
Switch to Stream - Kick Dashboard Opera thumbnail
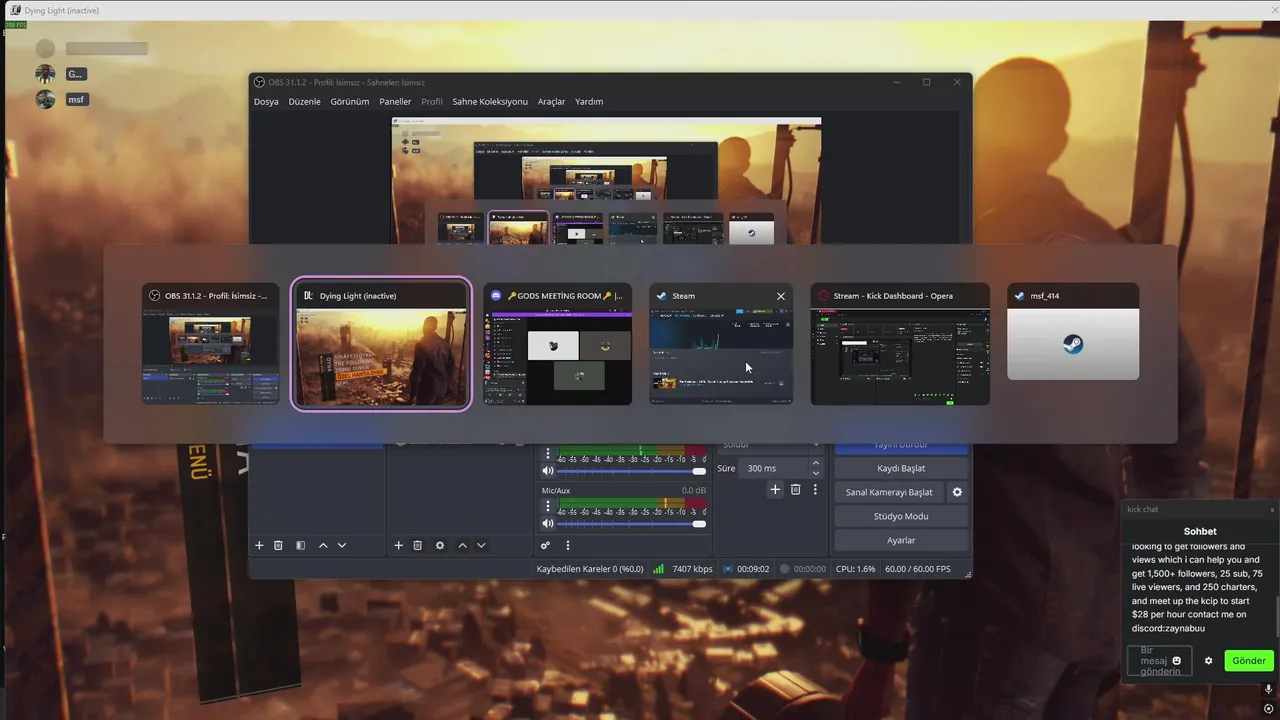(900, 343)
